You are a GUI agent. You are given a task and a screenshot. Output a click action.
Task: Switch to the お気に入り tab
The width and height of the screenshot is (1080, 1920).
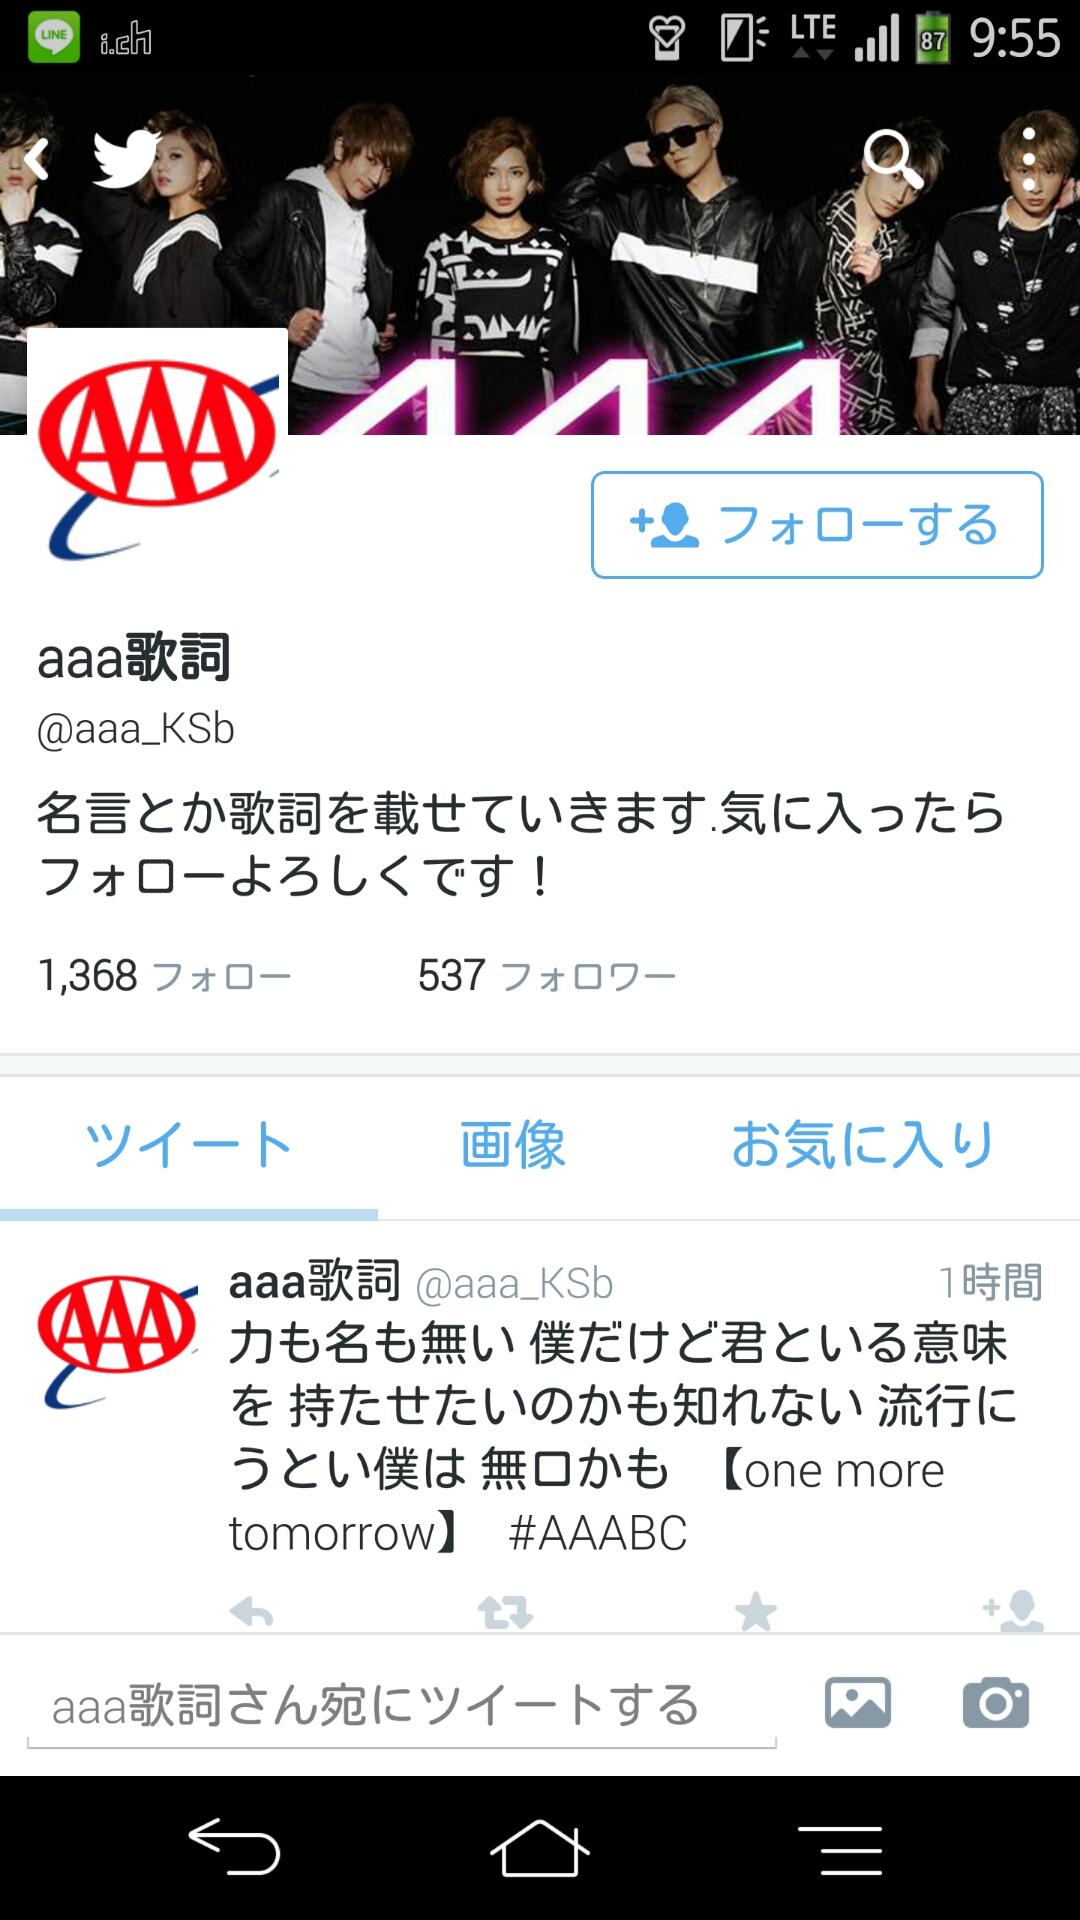(x=863, y=1145)
